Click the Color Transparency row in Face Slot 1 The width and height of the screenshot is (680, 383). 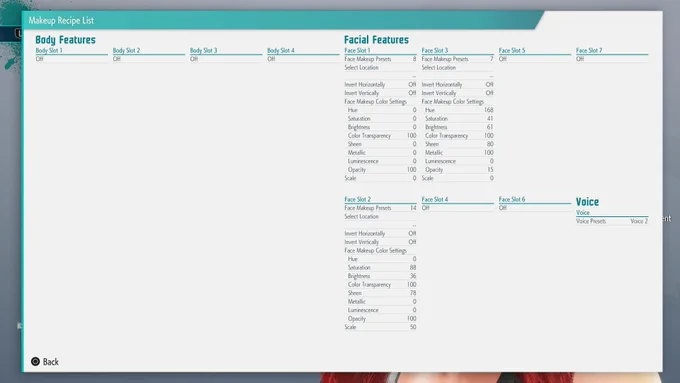[380, 136]
